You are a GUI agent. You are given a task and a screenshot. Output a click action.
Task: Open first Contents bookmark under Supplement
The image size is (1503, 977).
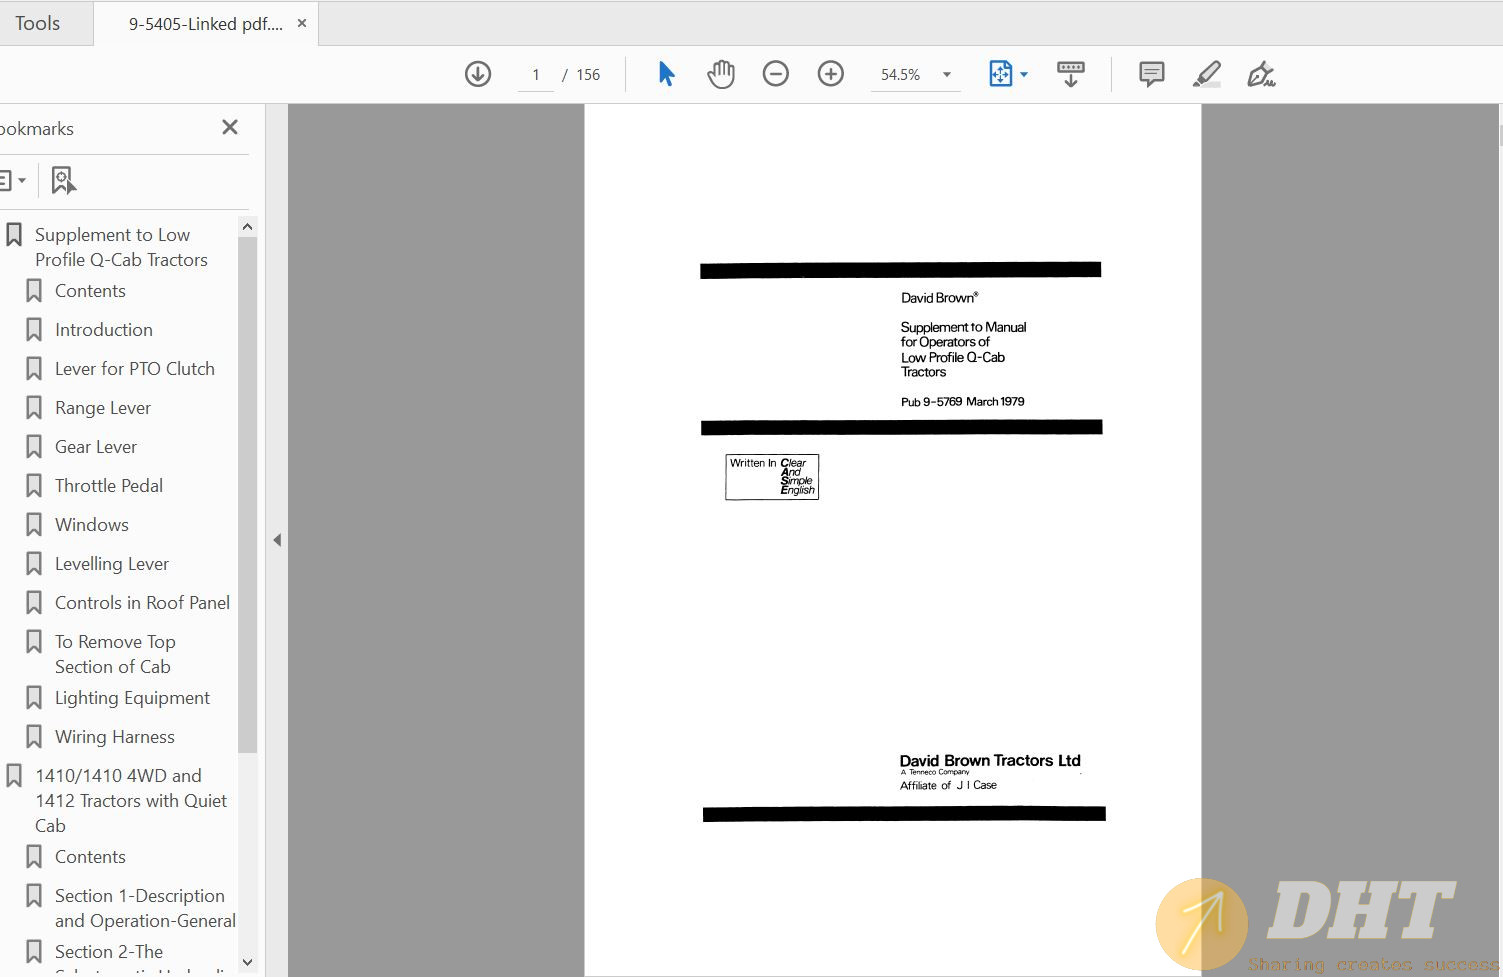[x=90, y=291]
